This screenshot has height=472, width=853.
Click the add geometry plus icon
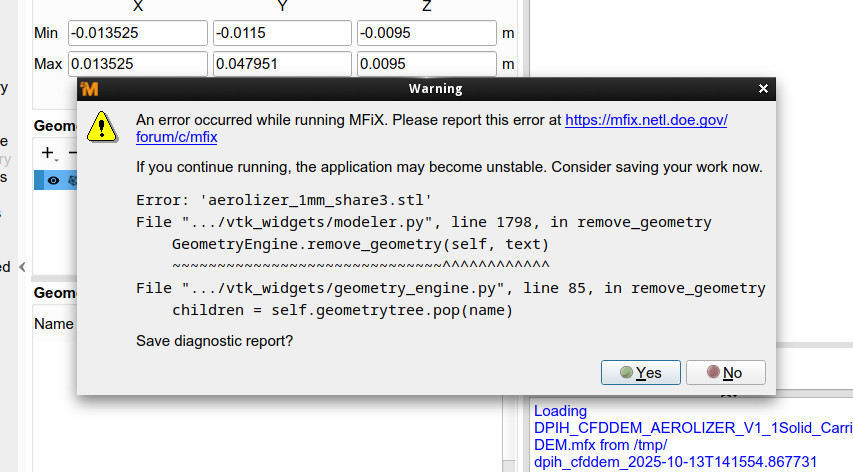(47, 153)
